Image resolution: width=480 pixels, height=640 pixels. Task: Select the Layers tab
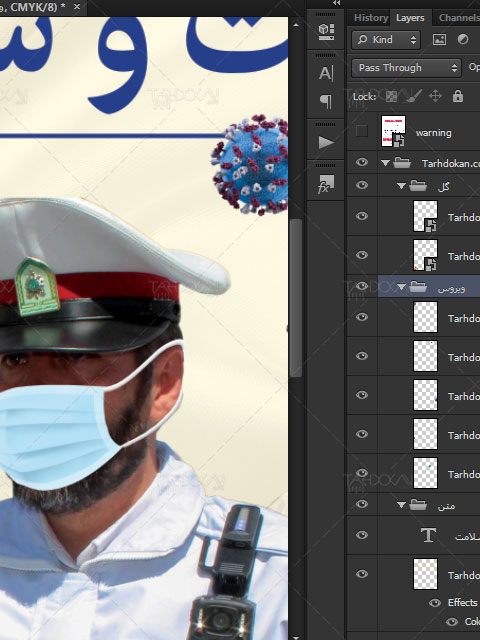coord(410,18)
